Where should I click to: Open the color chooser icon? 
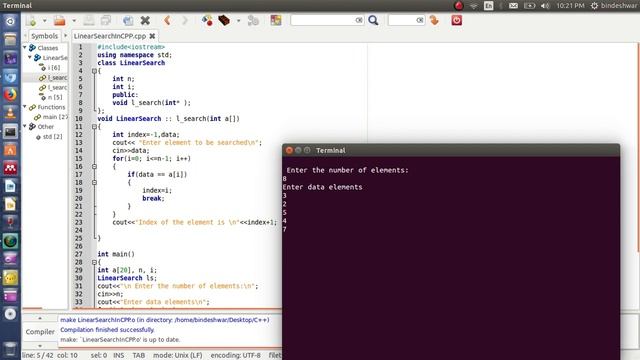click(276, 20)
